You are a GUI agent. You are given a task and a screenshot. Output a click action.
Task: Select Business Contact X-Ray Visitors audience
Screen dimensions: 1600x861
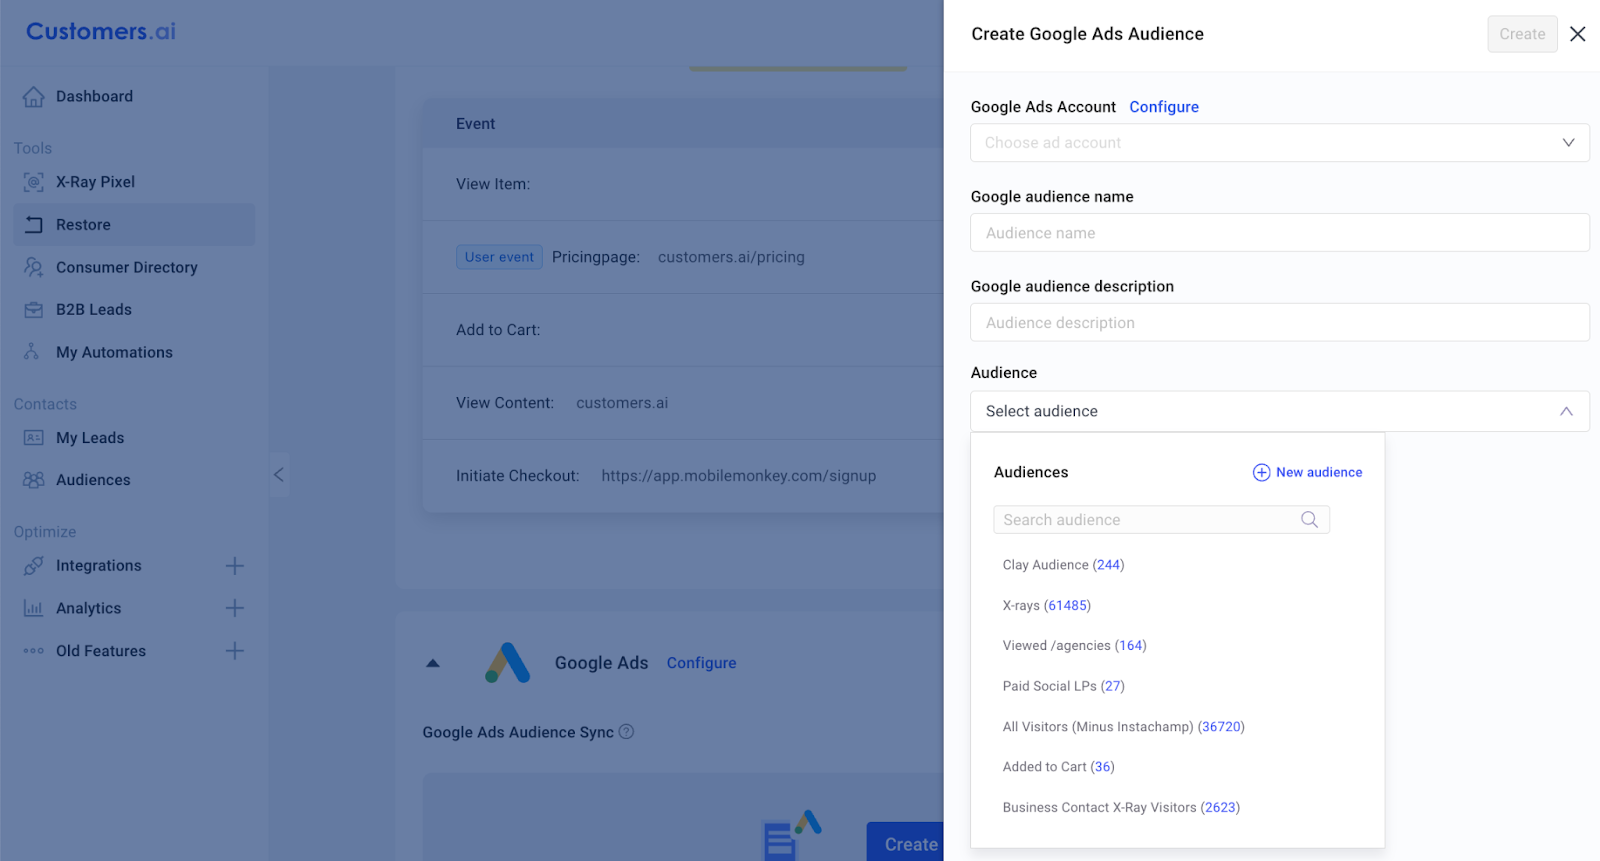click(1121, 808)
